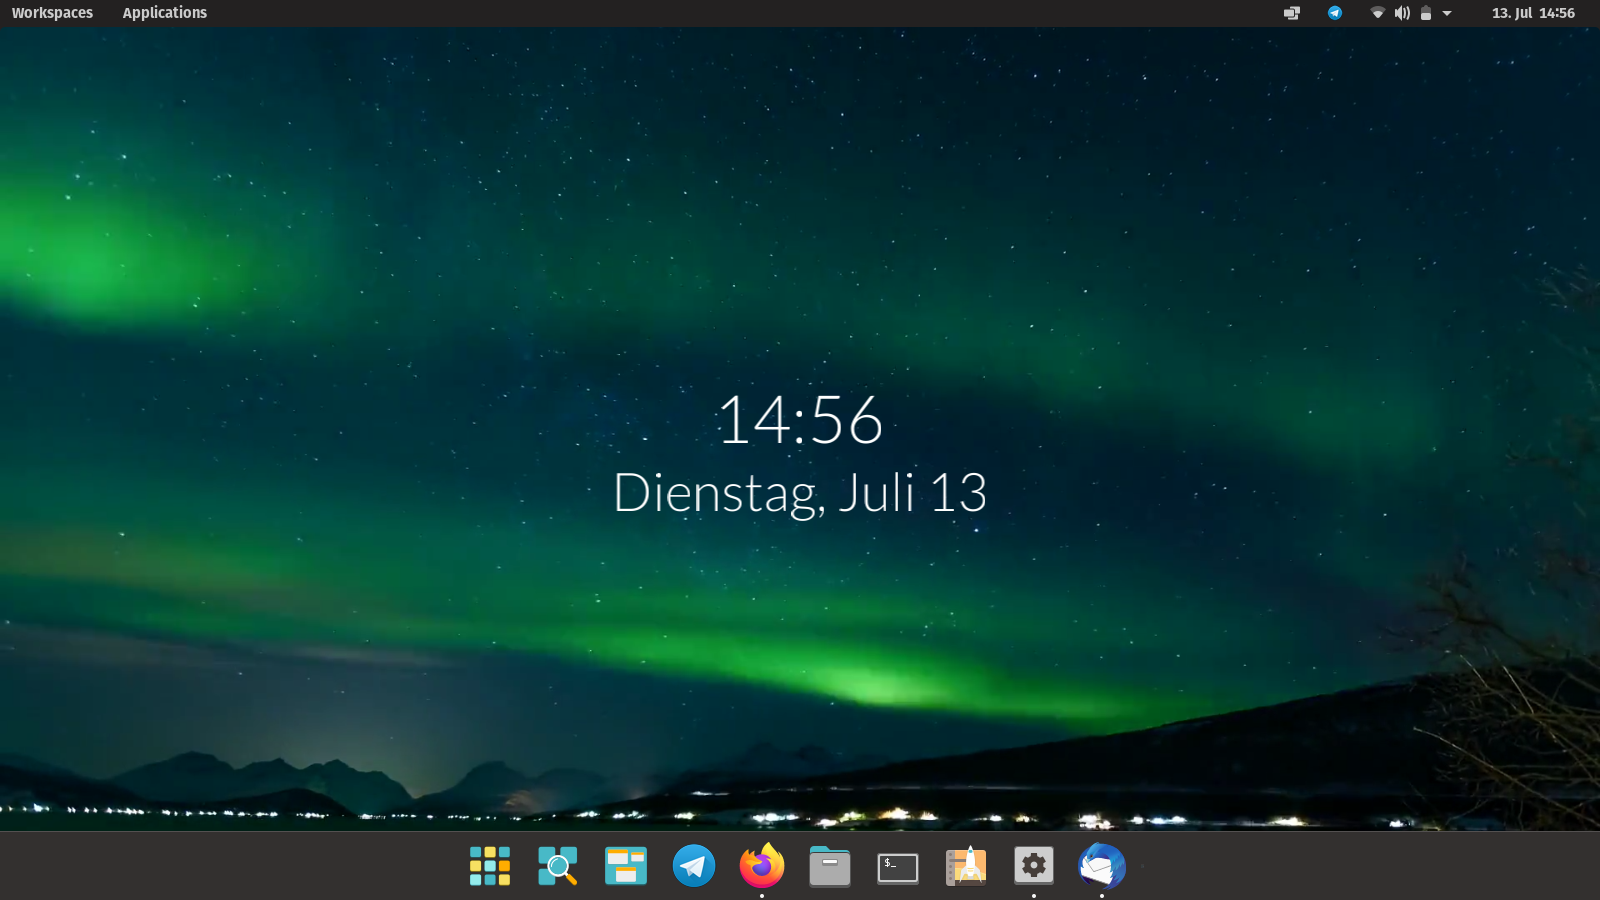Click the clock showing 13. Jul 14:56
Screen dimensions: 1600x900
(x=1532, y=13)
